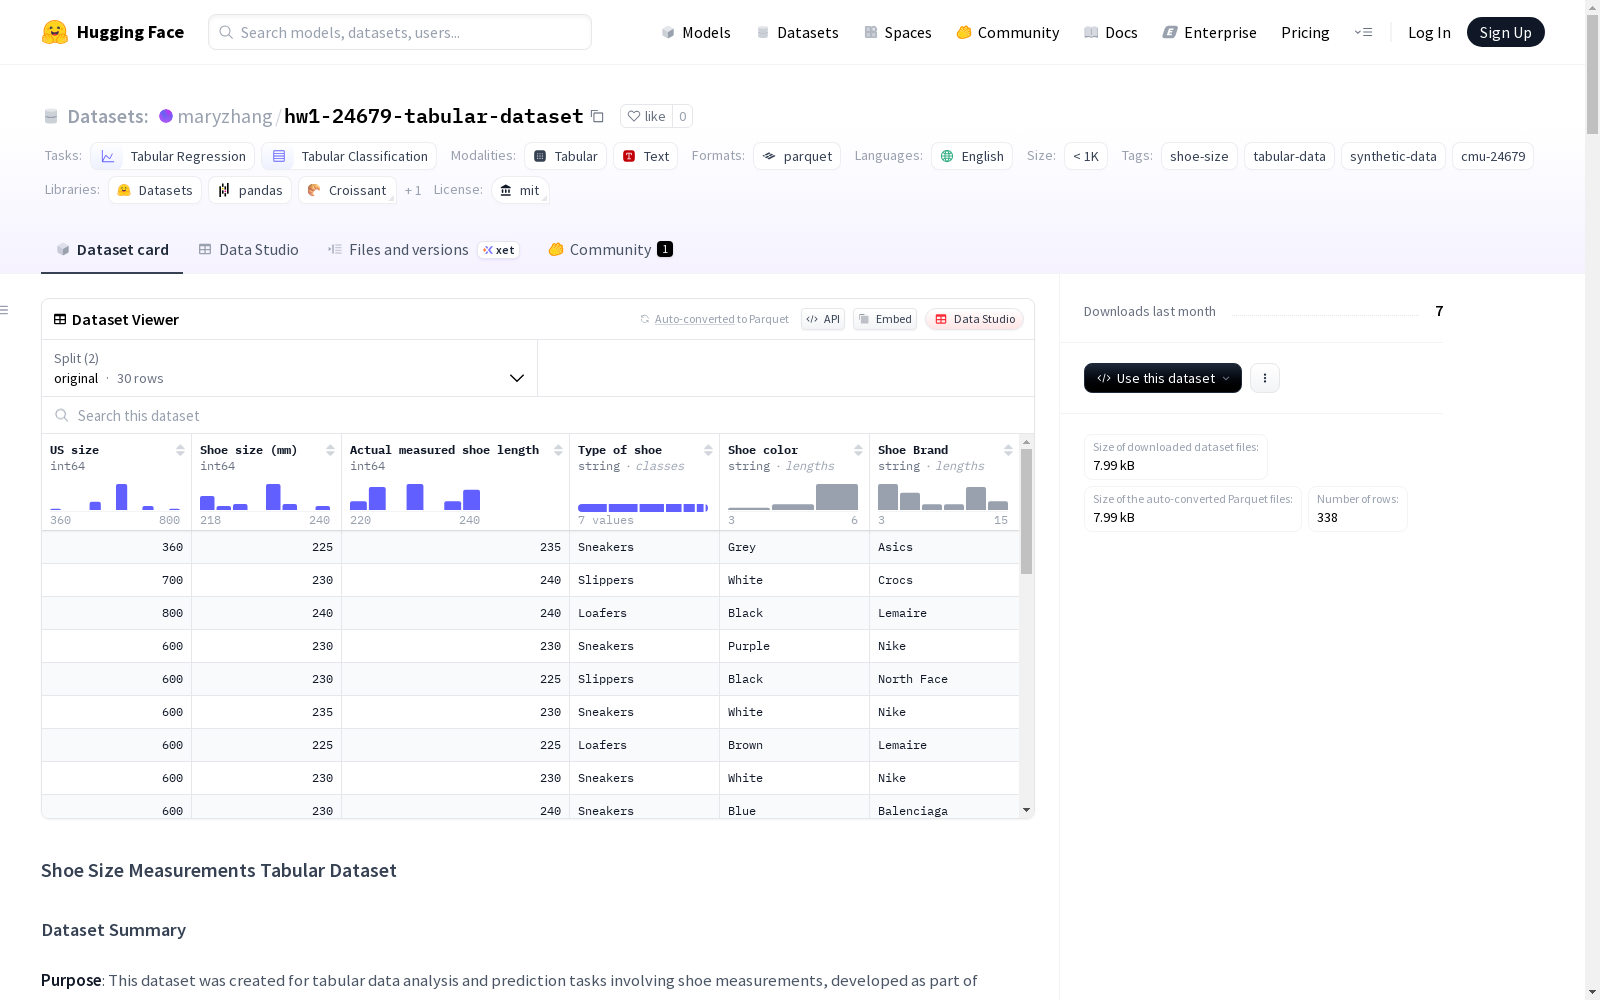Click the Hugging Face logo icon
The height and width of the screenshot is (1000, 1600).
[x=55, y=32]
